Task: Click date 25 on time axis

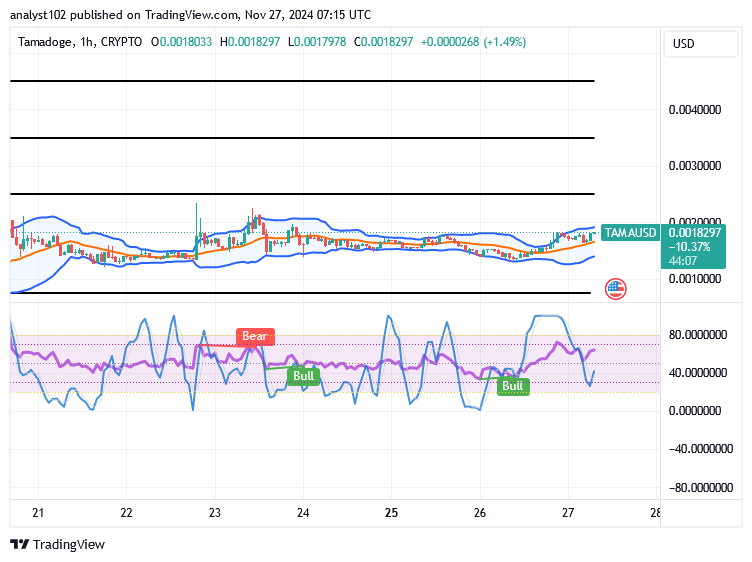Action: point(391,513)
